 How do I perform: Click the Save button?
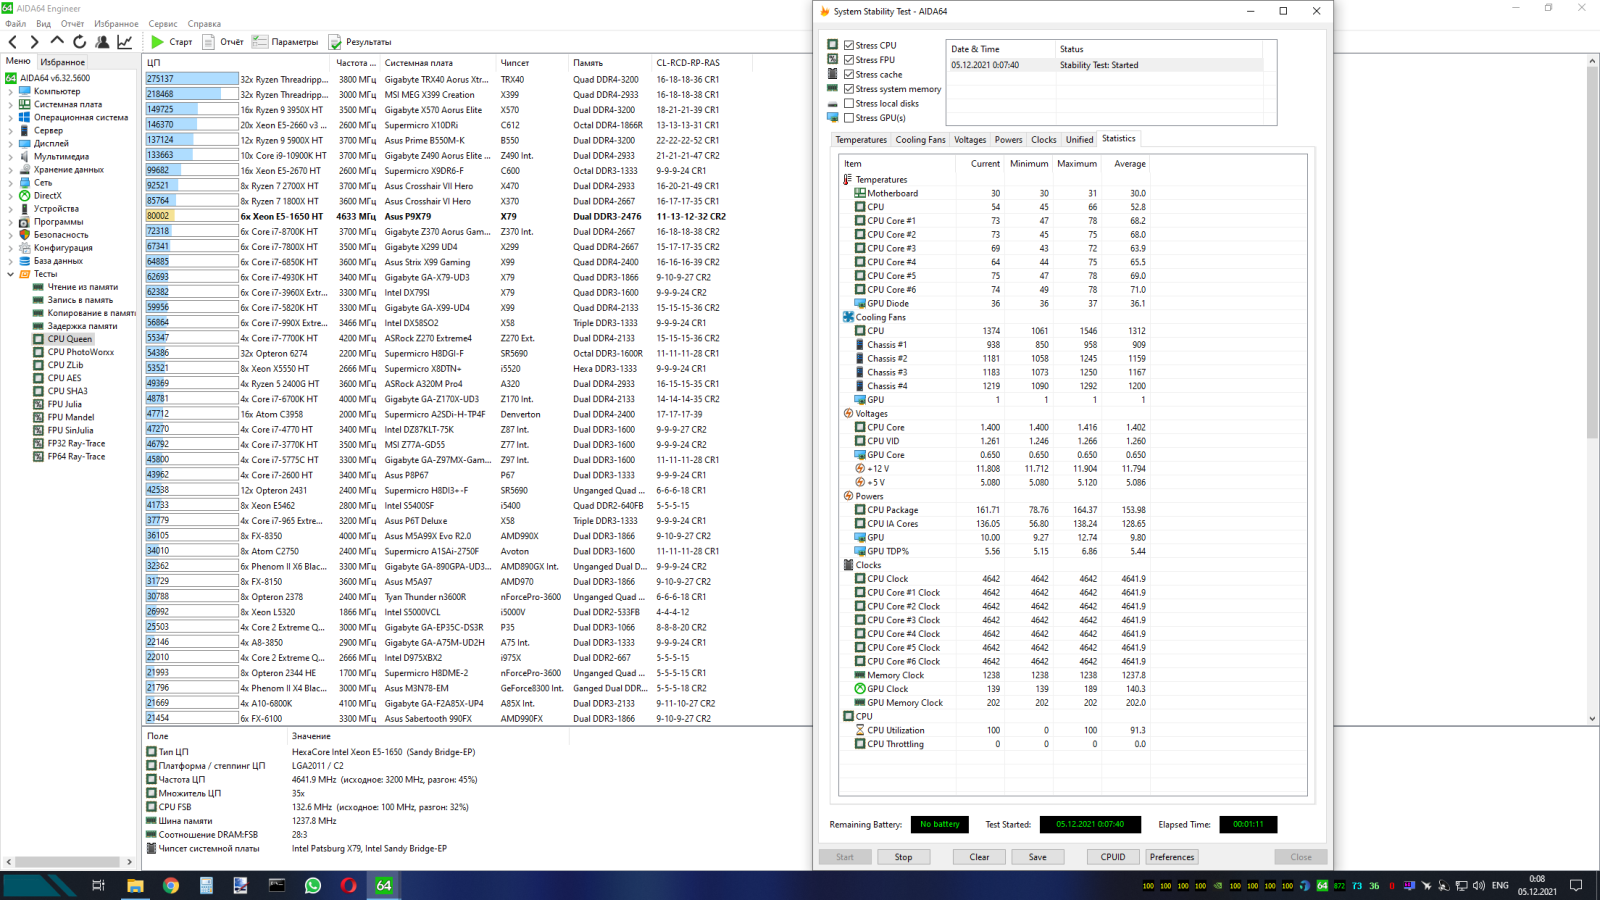click(1038, 857)
